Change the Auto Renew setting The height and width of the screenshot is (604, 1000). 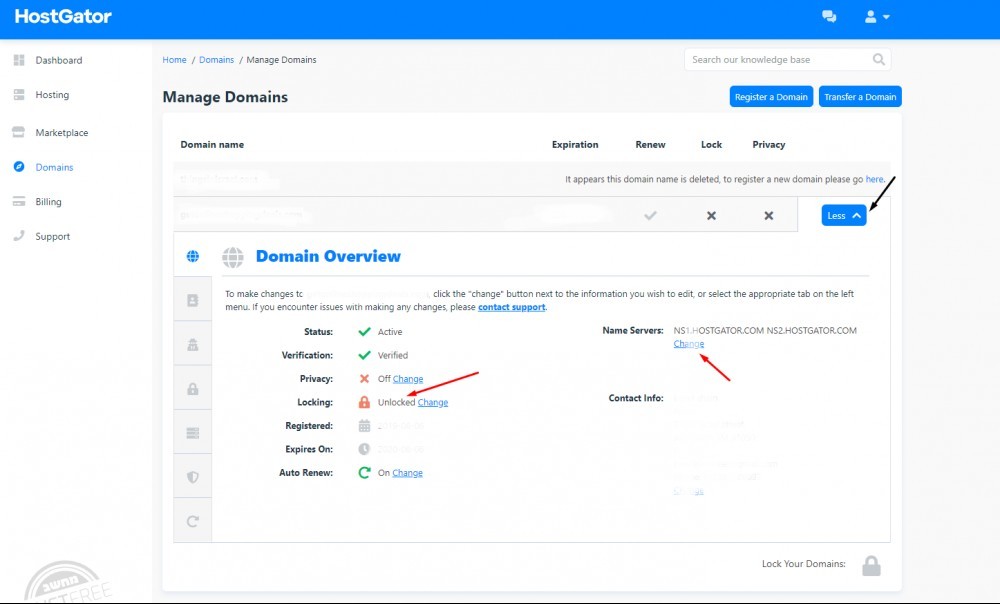point(407,473)
